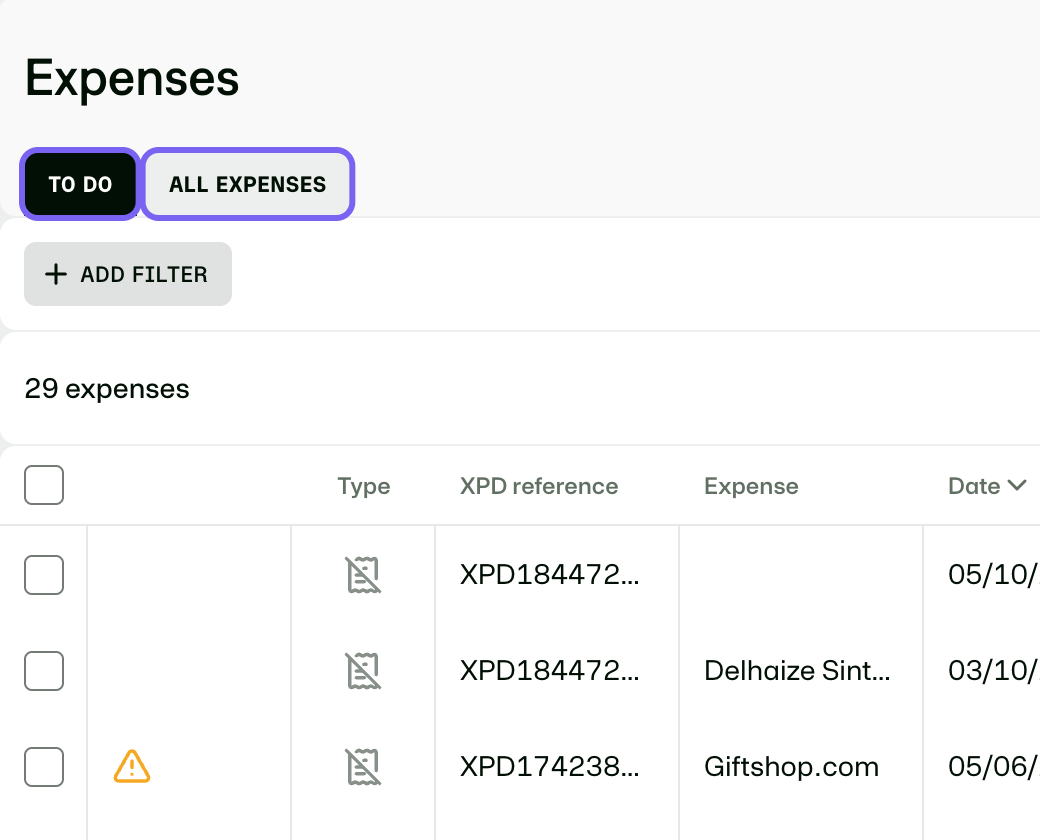Click the 05/06 date in the Giftshop.com row
This screenshot has height=840, width=1040.
(x=994, y=767)
